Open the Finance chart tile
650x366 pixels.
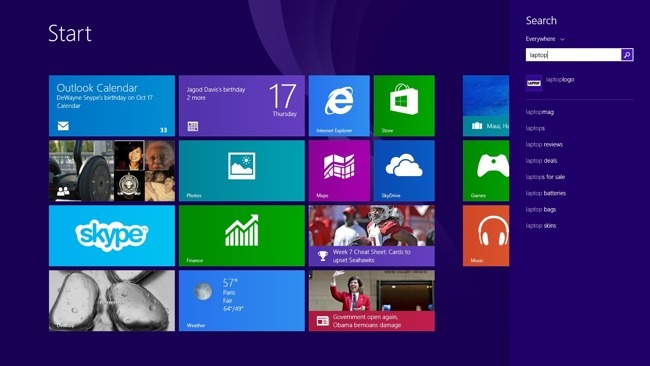242,235
